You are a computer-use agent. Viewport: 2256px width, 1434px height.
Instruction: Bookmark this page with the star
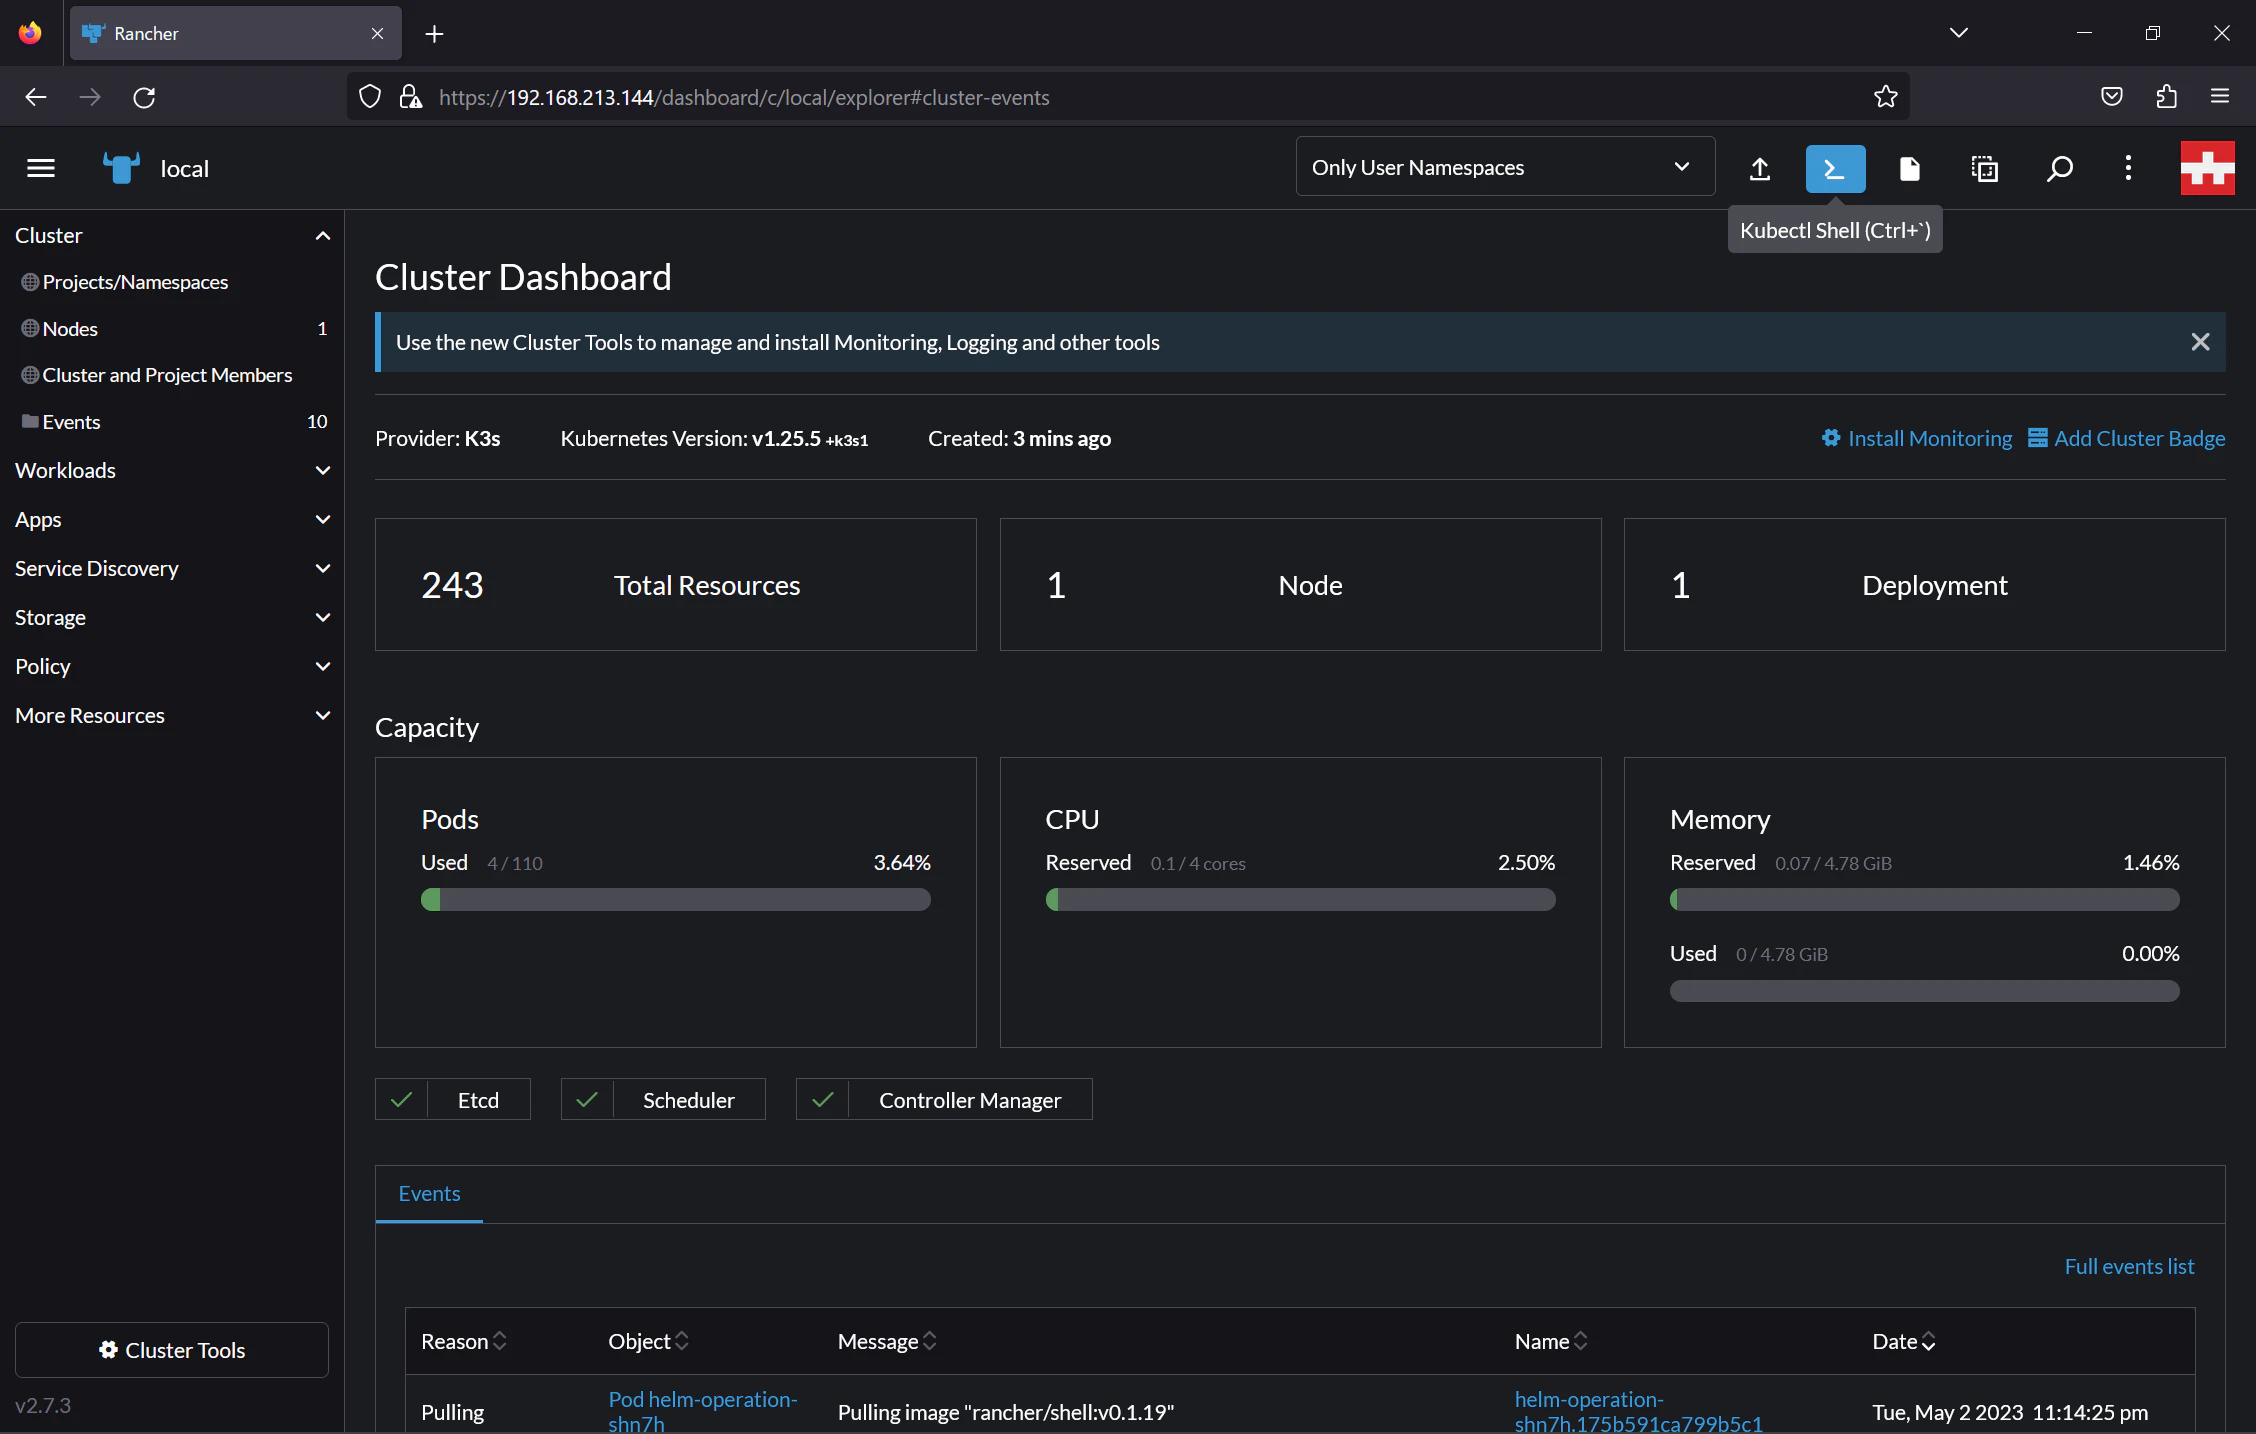coord(1885,97)
